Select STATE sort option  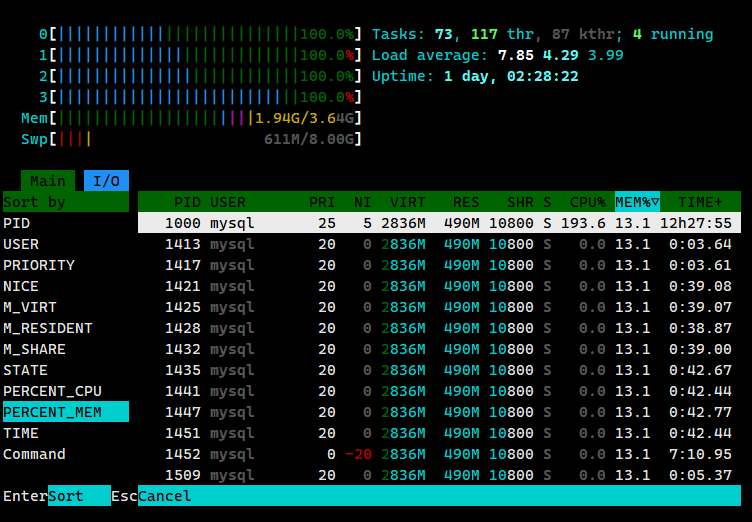point(26,370)
